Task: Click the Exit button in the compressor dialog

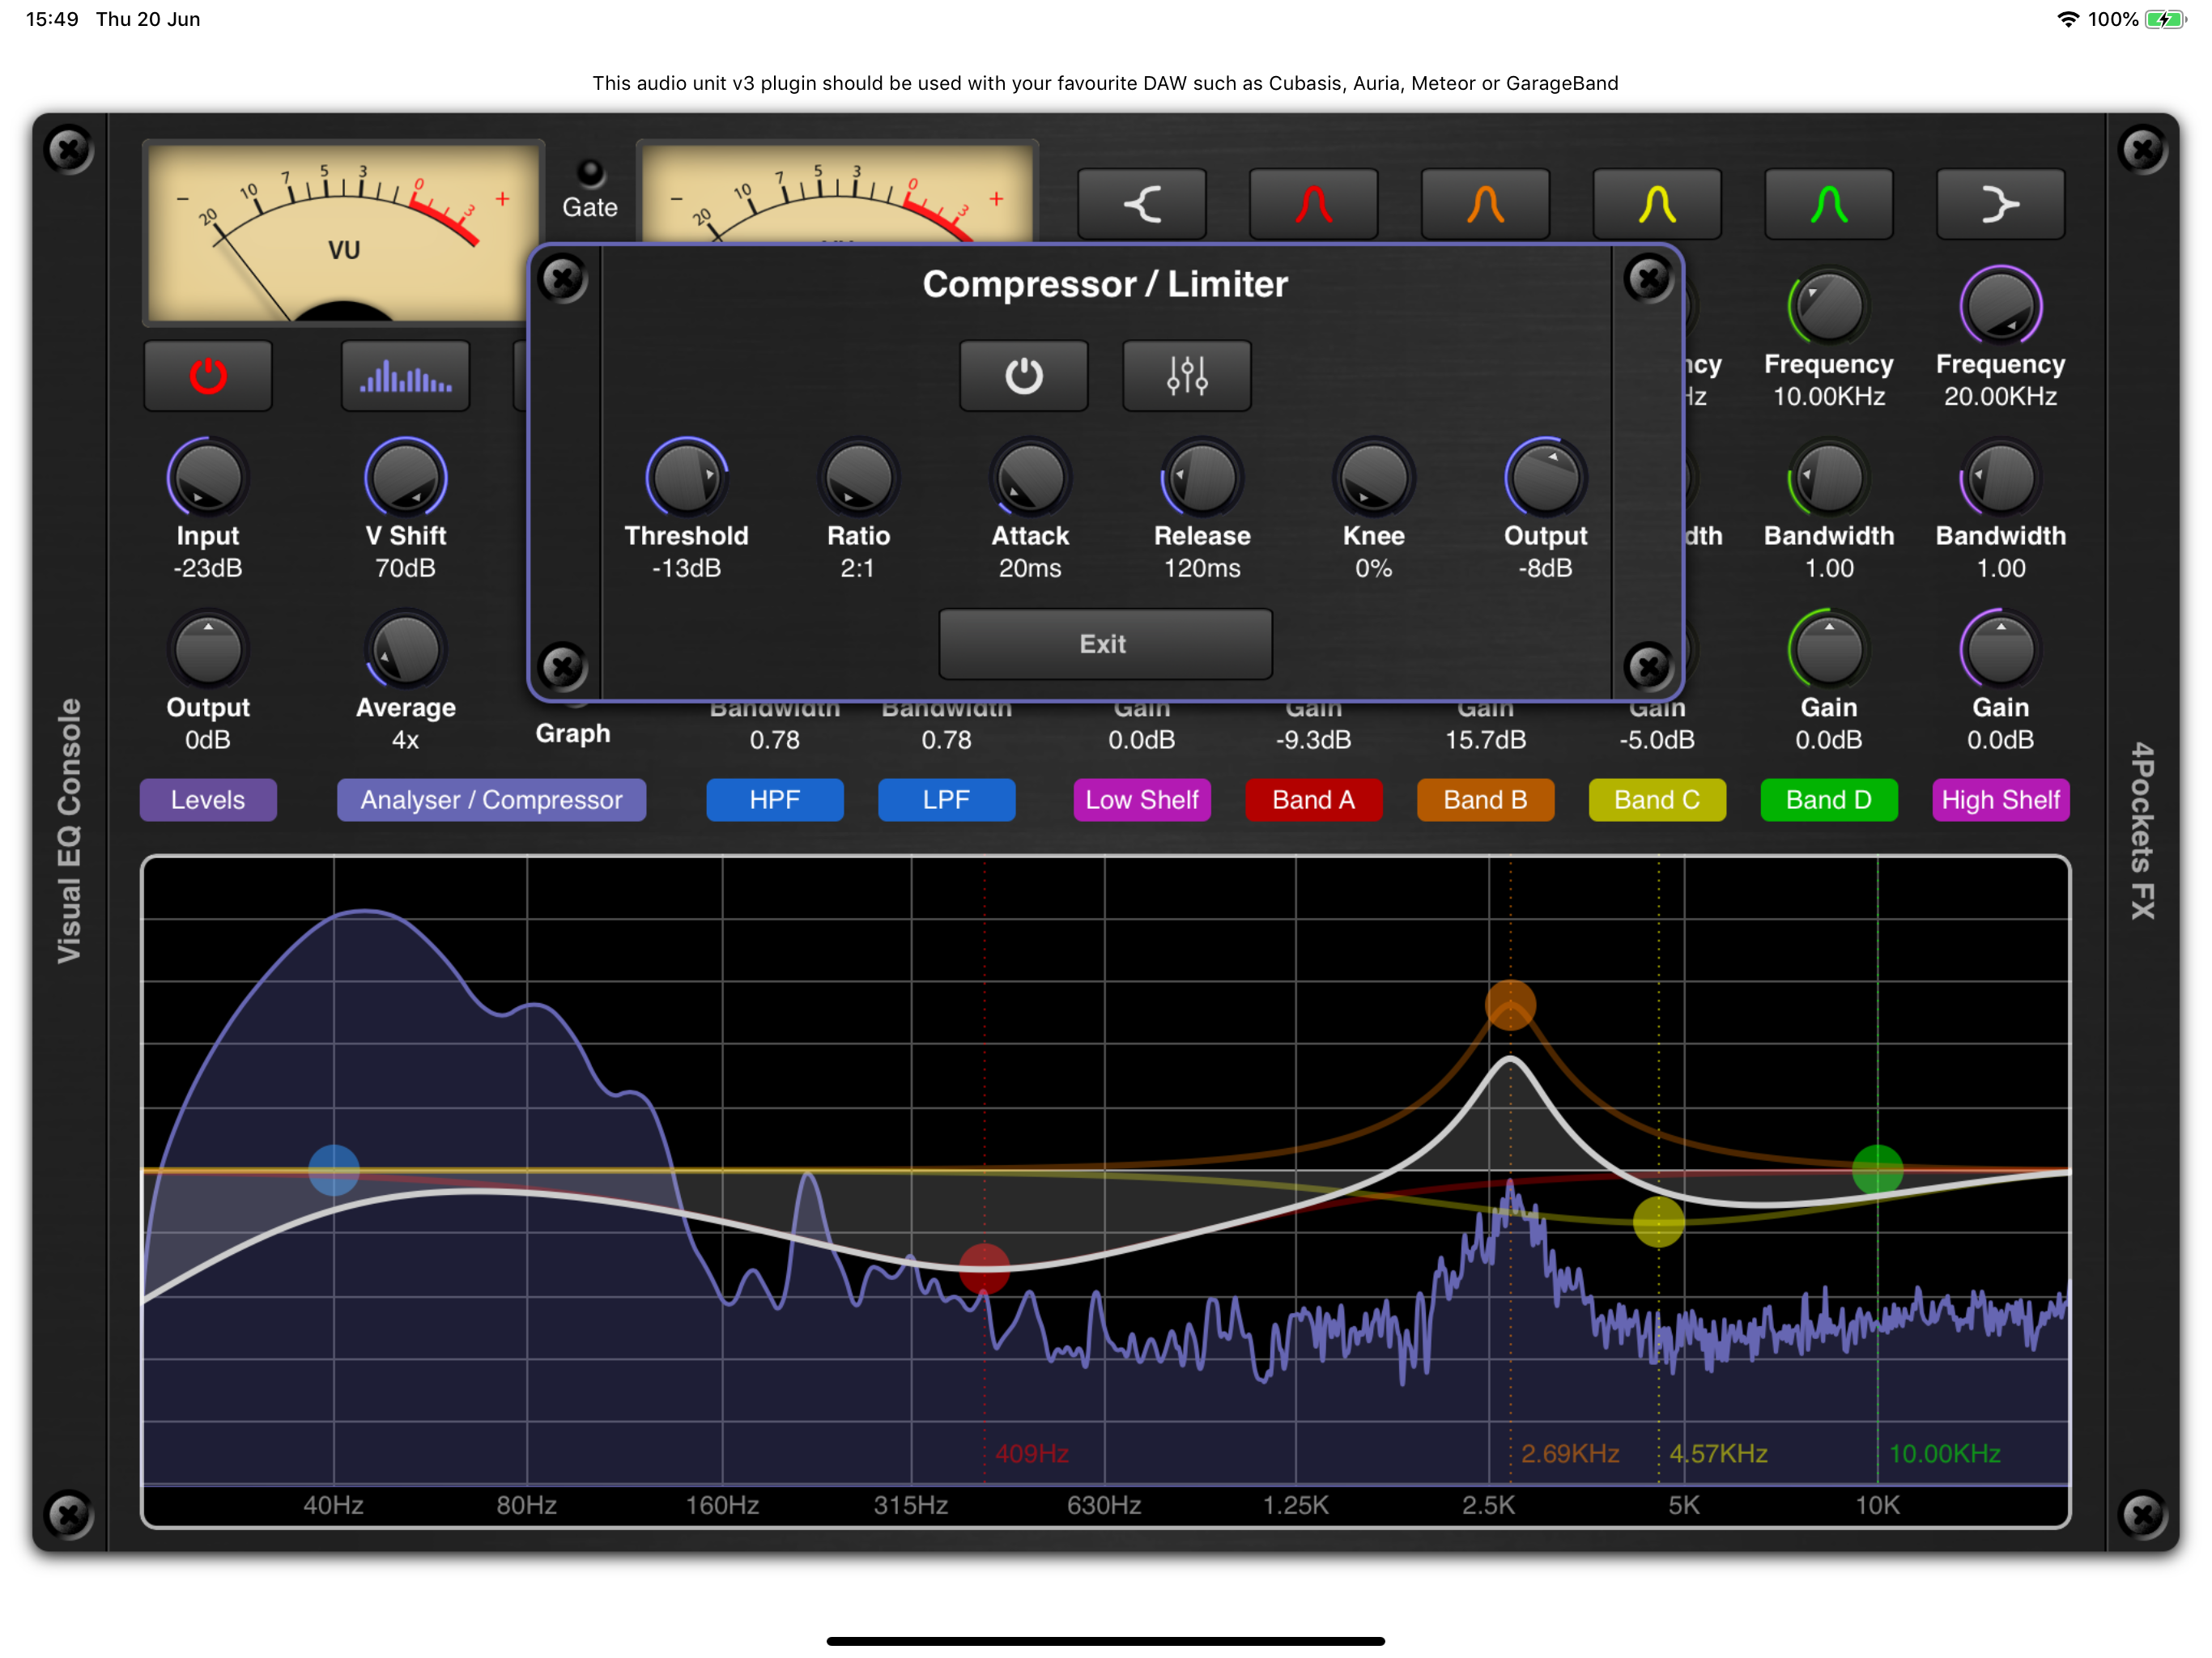Action: (x=1104, y=644)
